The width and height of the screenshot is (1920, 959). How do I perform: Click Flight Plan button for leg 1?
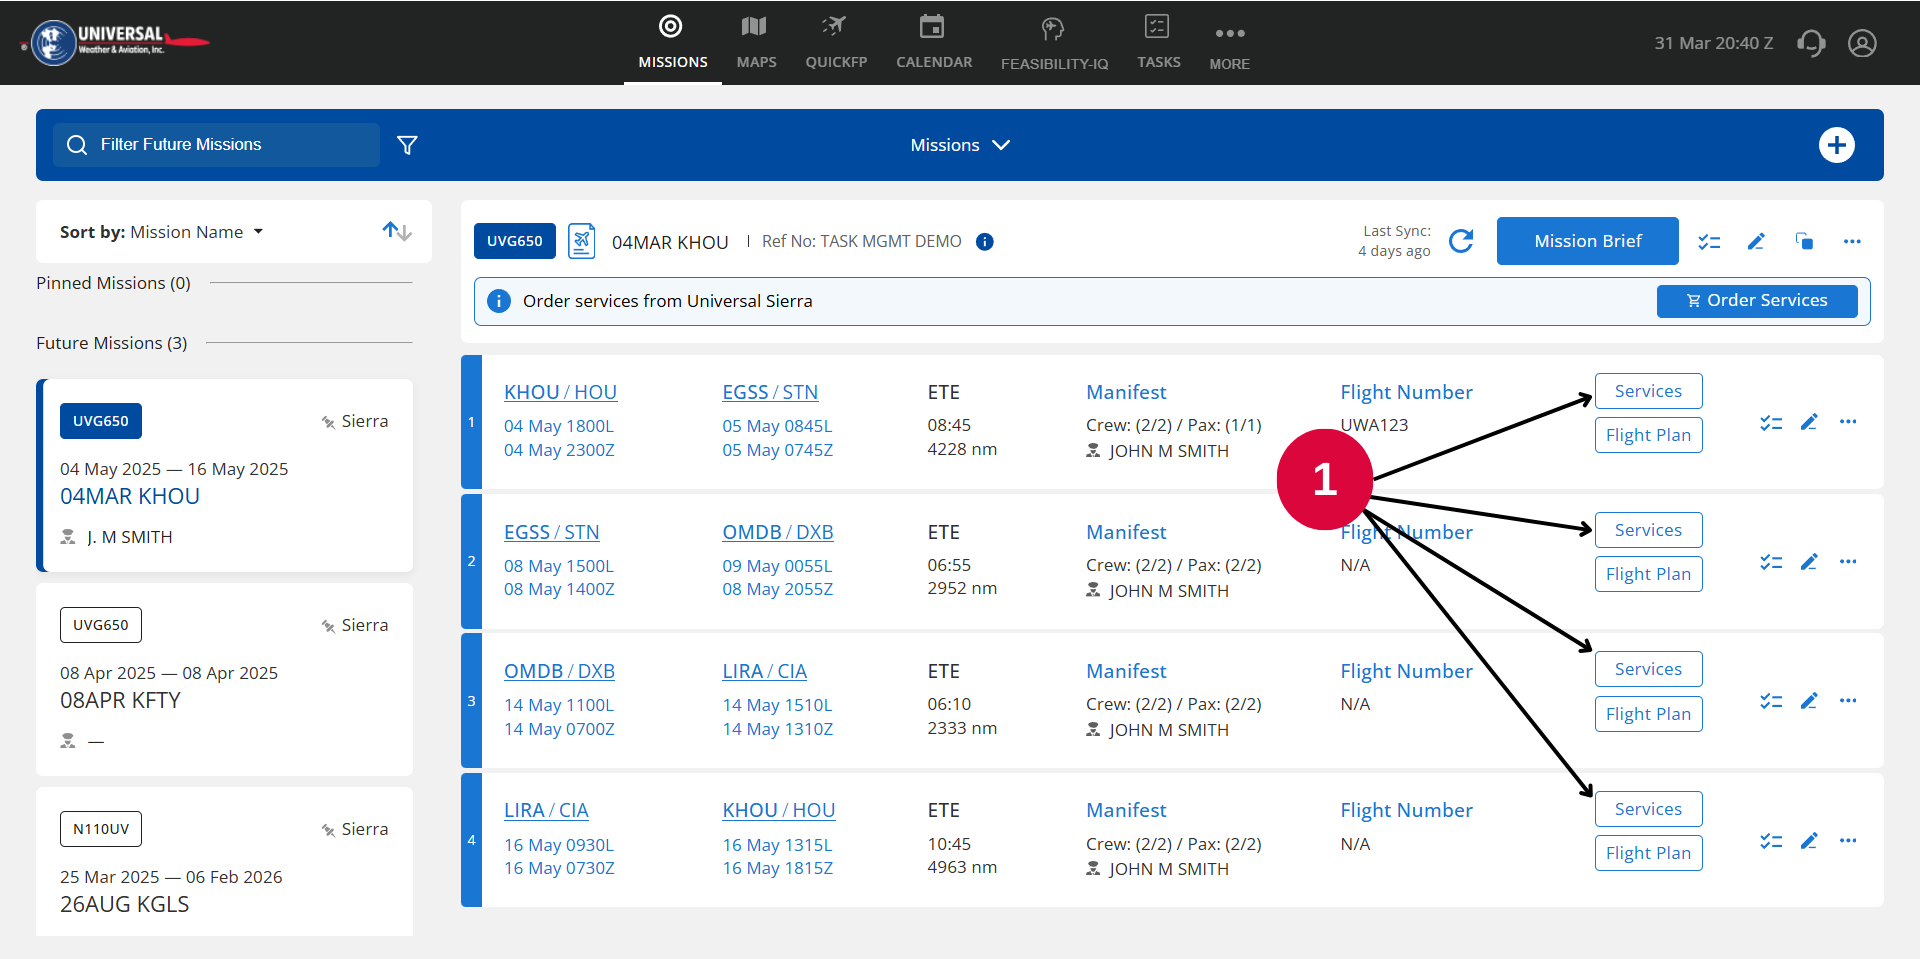click(1648, 435)
